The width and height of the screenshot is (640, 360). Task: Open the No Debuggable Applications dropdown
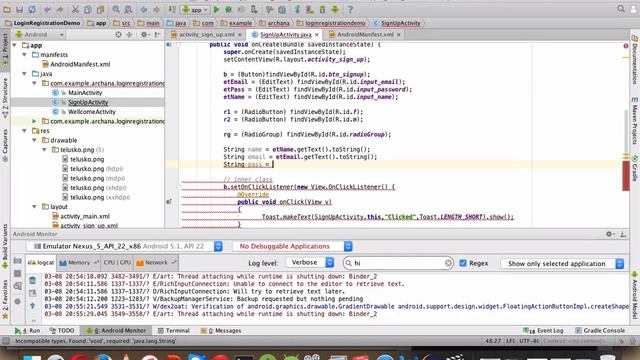pos(292,246)
